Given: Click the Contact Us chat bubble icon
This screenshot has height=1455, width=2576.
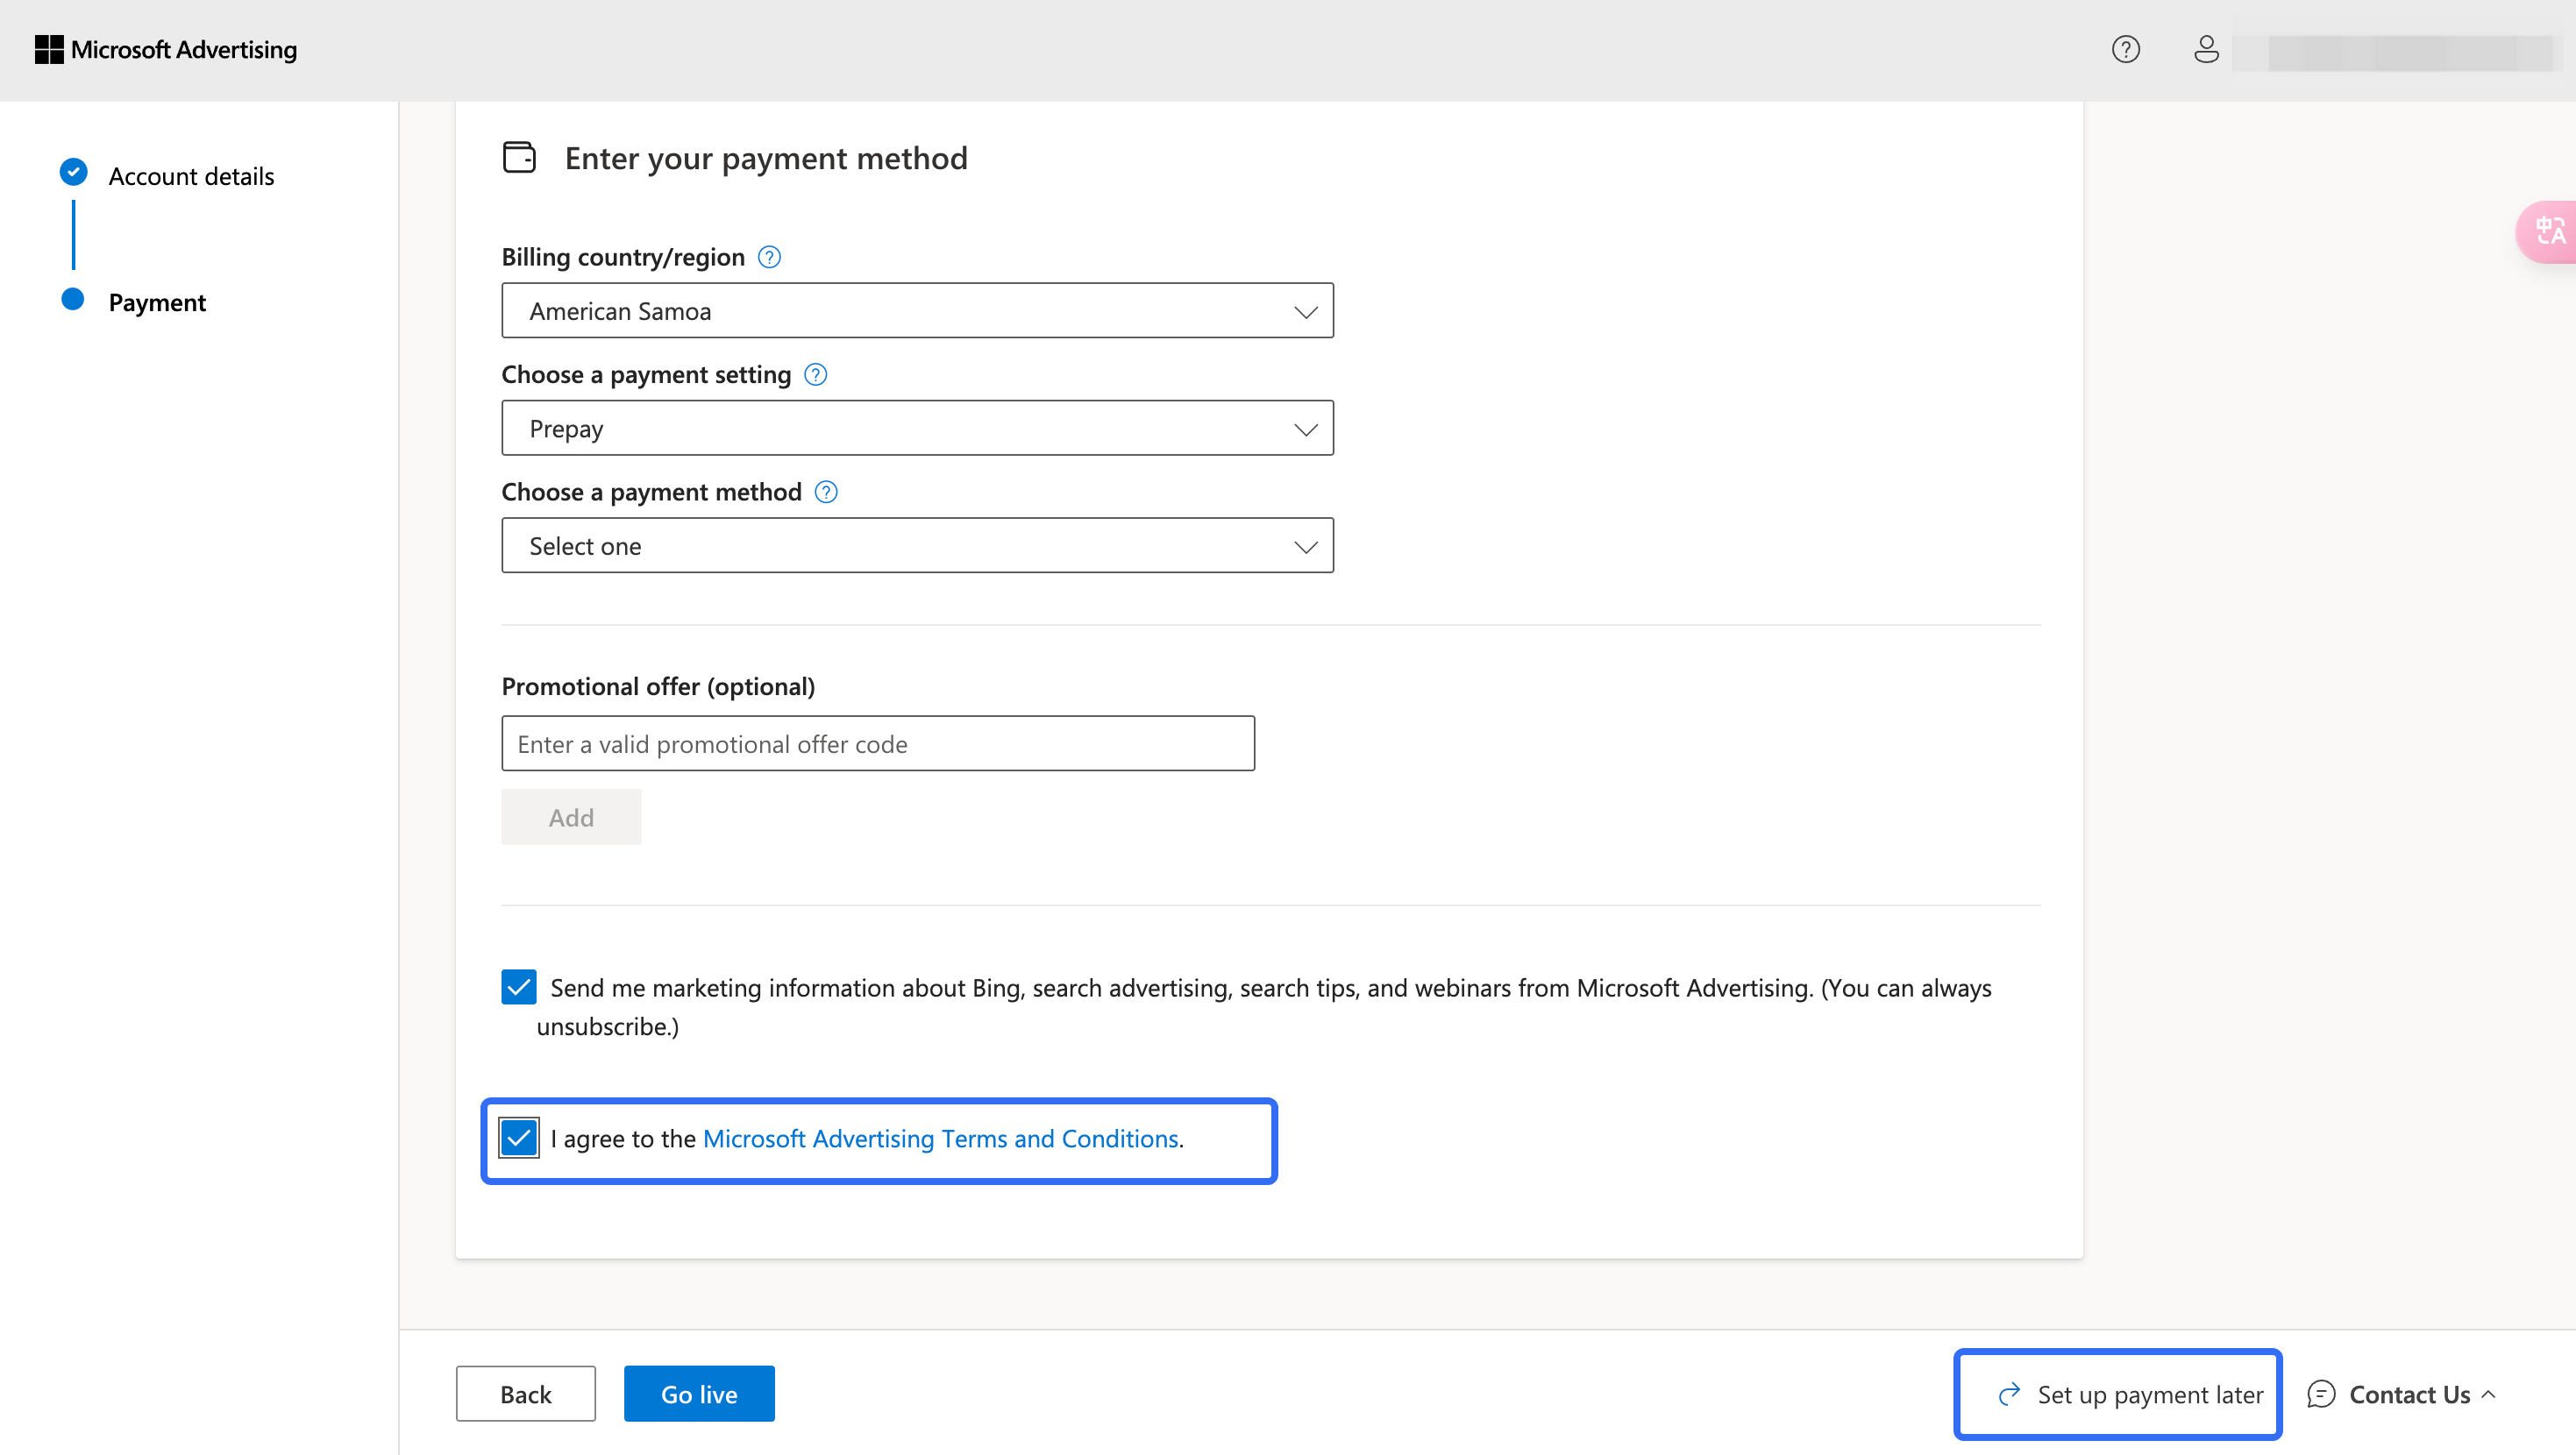Looking at the screenshot, I should (x=2321, y=1393).
